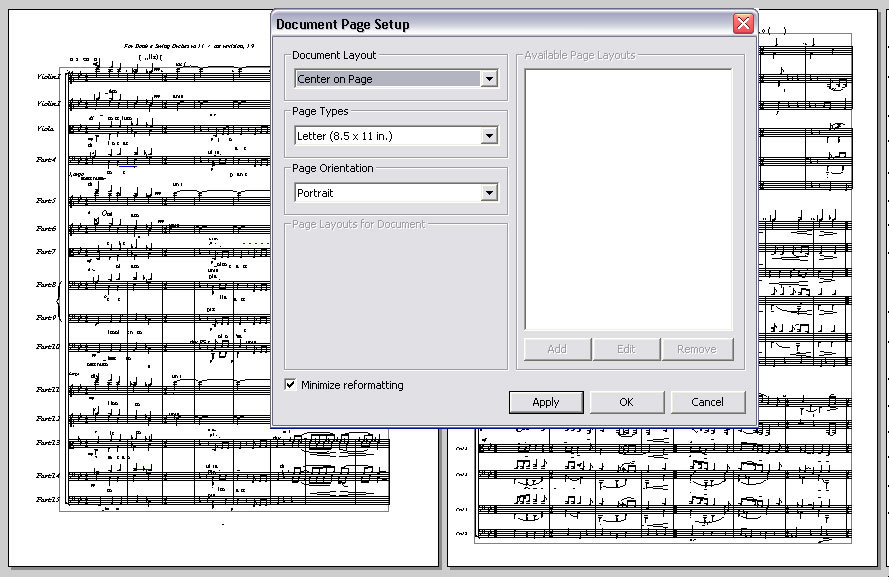Click the greyed-out Remove button
The height and width of the screenshot is (577, 889).
point(697,349)
